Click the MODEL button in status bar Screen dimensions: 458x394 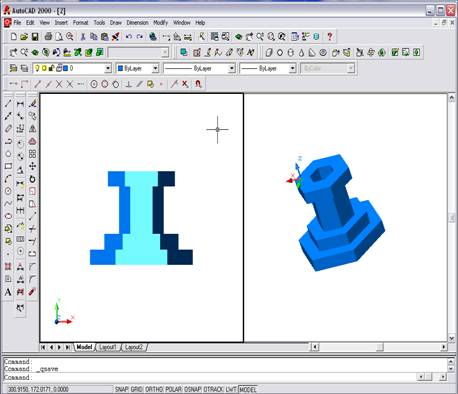coord(248,389)
